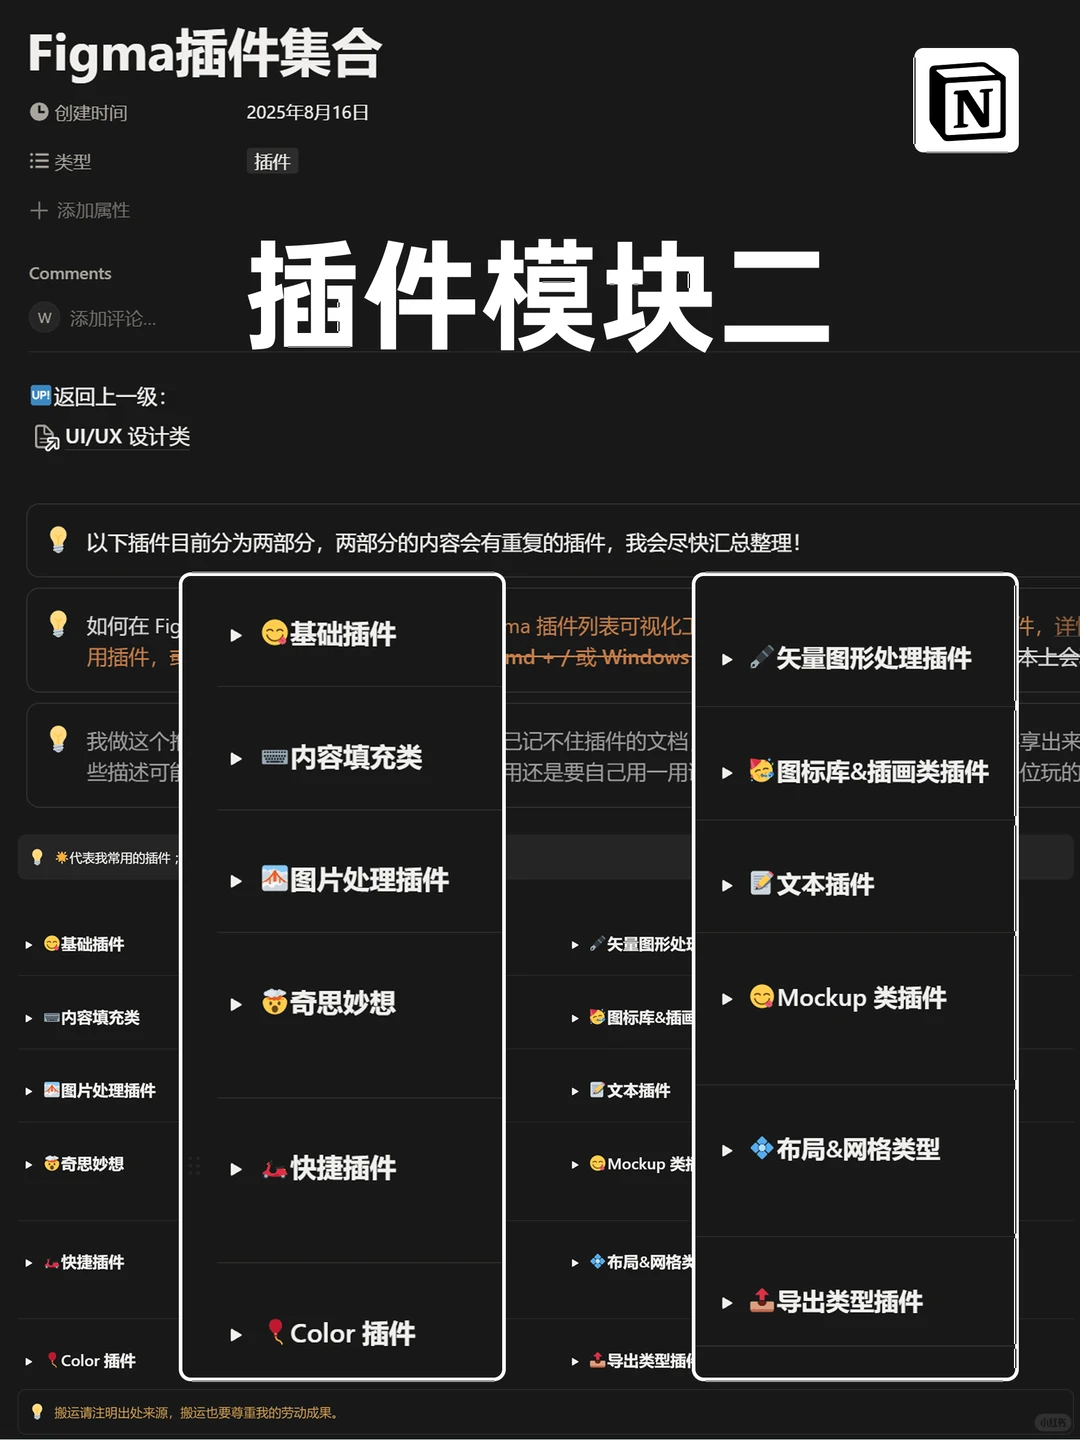The width and height of the screenshot is (1080, 1440).
Task: Click the 添加属性 button
Action: coord(80,210)
